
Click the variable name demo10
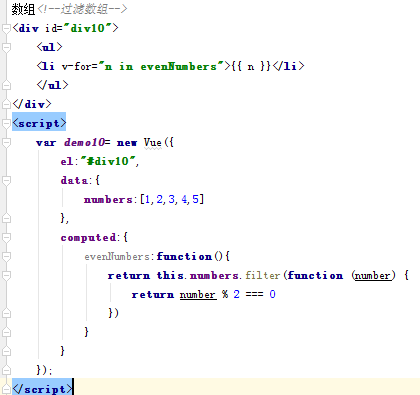(84, 143)
